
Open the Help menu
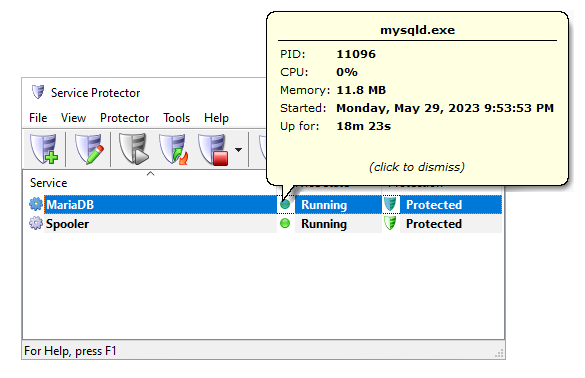pos(216,118)
